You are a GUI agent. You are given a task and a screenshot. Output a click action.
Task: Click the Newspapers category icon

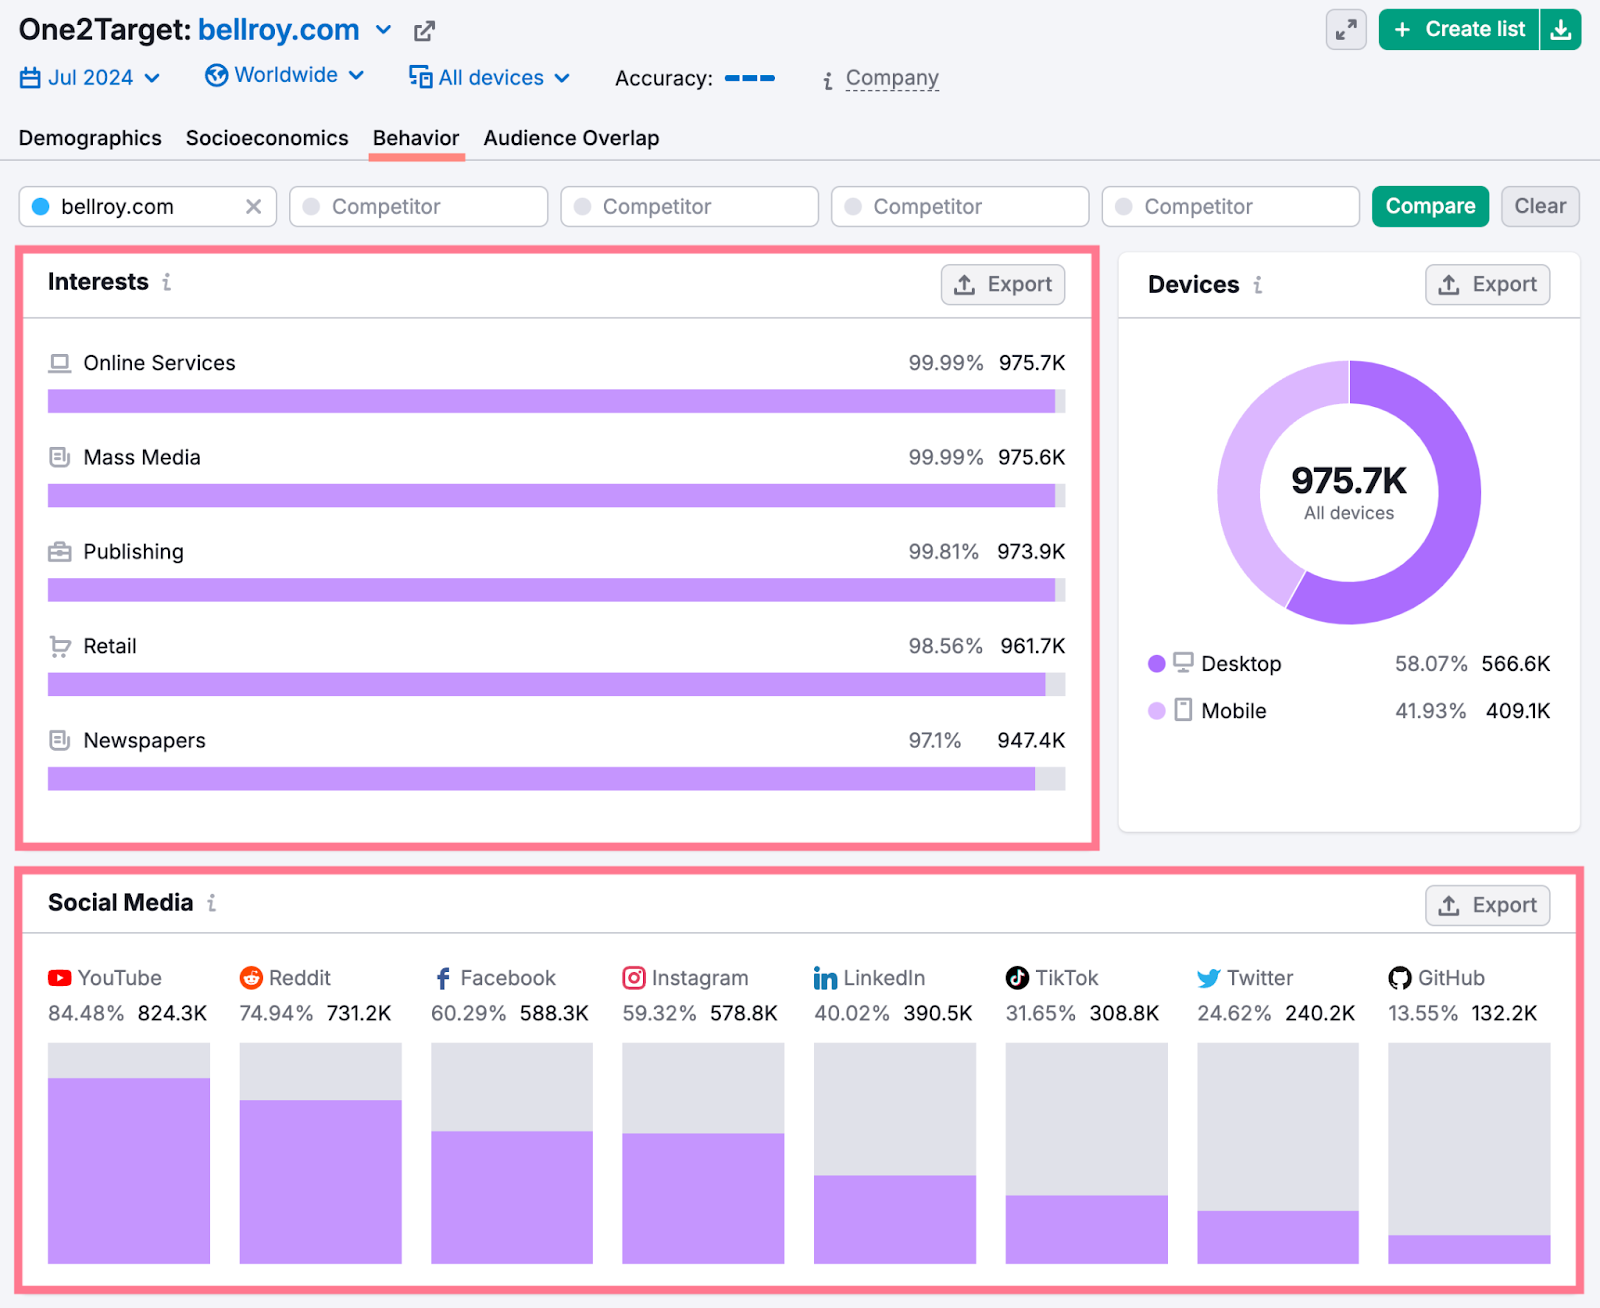[60, 741]
